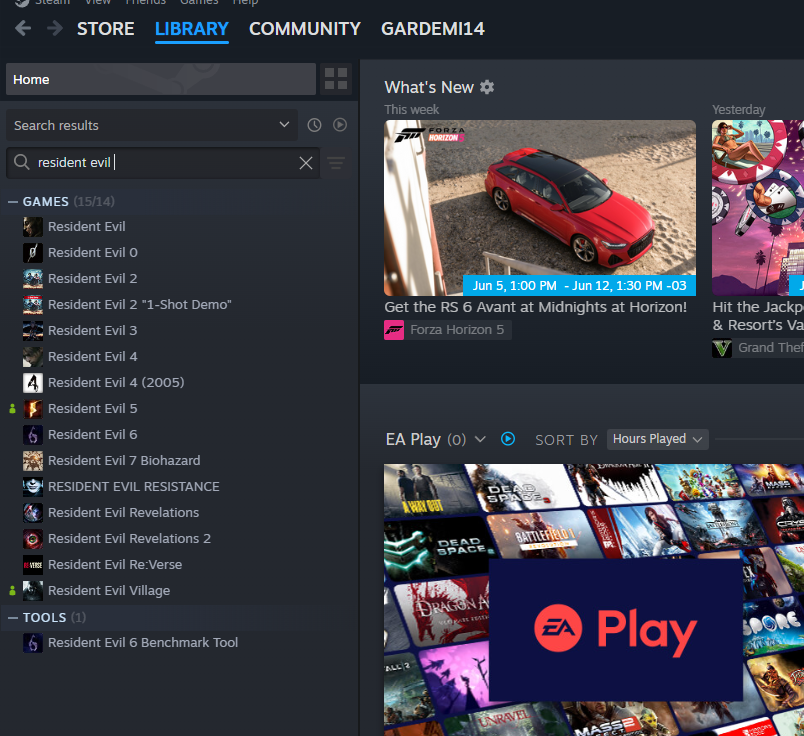Open the LIBRARY tab
This screenshot has height=736, width=804.
pos(192,29)
